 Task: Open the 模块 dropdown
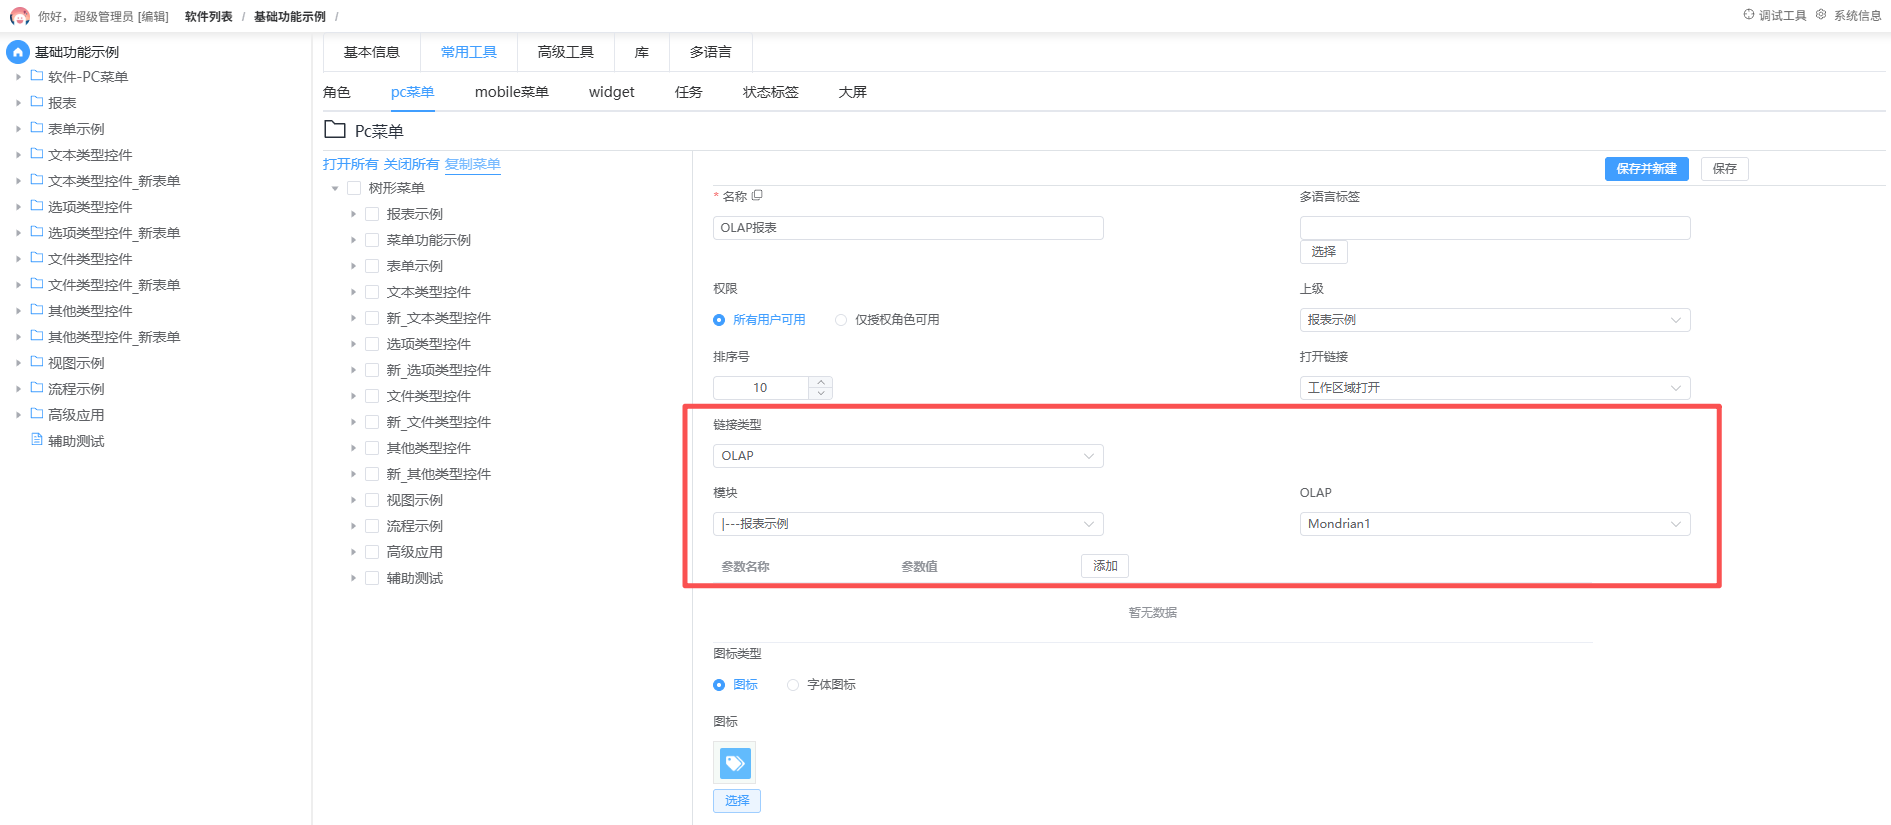pos(908,524)
